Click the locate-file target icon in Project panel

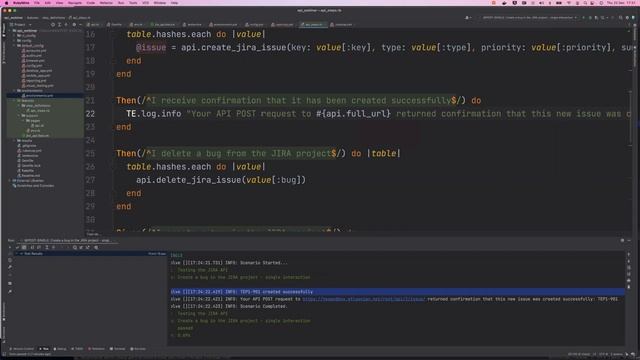(53, 25)
